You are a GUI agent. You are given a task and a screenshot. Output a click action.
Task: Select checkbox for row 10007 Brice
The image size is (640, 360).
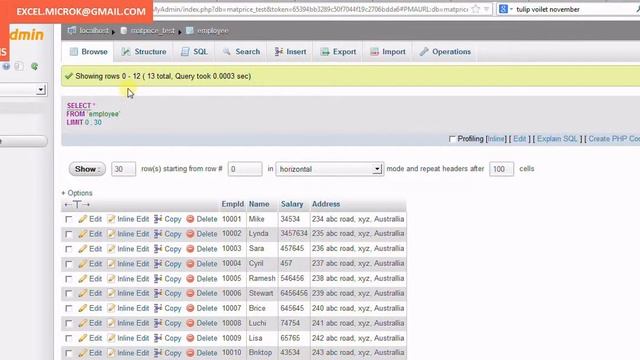(x=69, y=309)
